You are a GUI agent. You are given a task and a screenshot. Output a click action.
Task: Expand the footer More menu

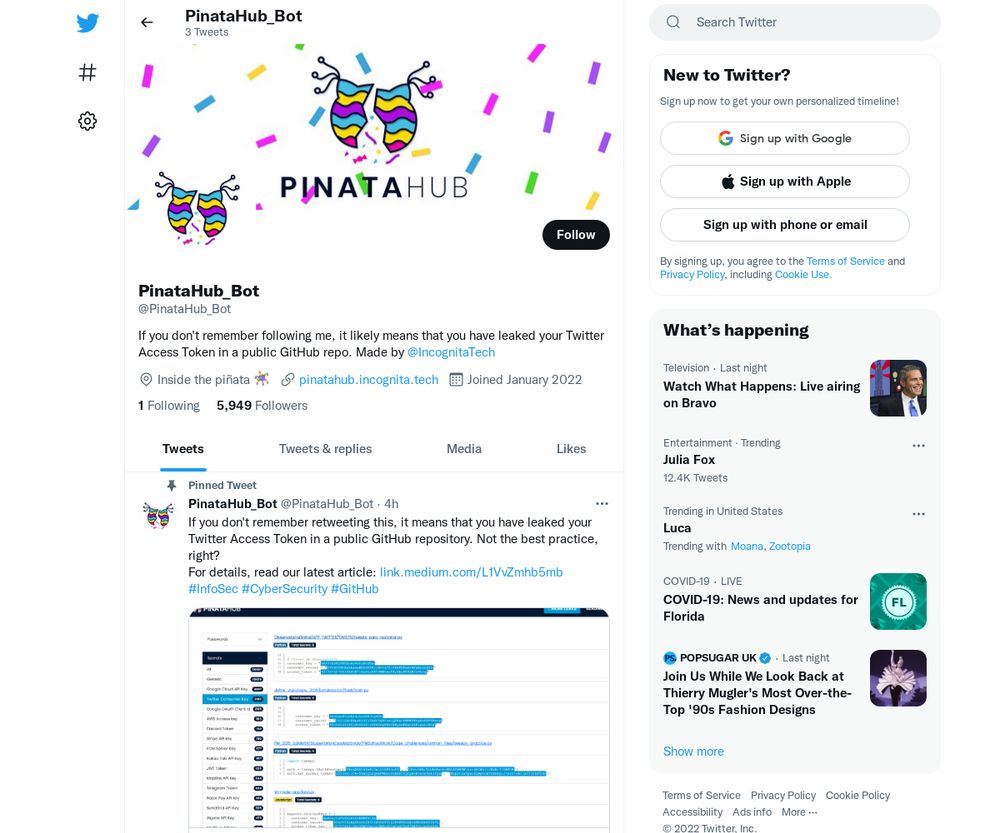[799, 812]
